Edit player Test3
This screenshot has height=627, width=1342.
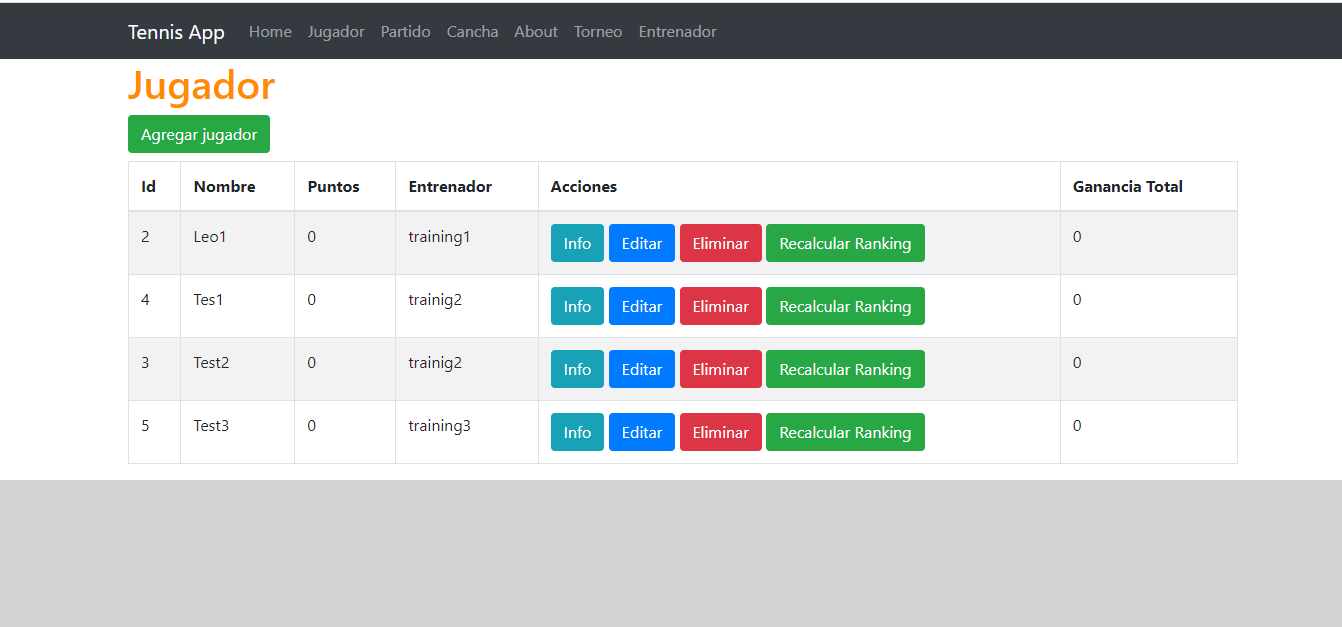(642, 432)
